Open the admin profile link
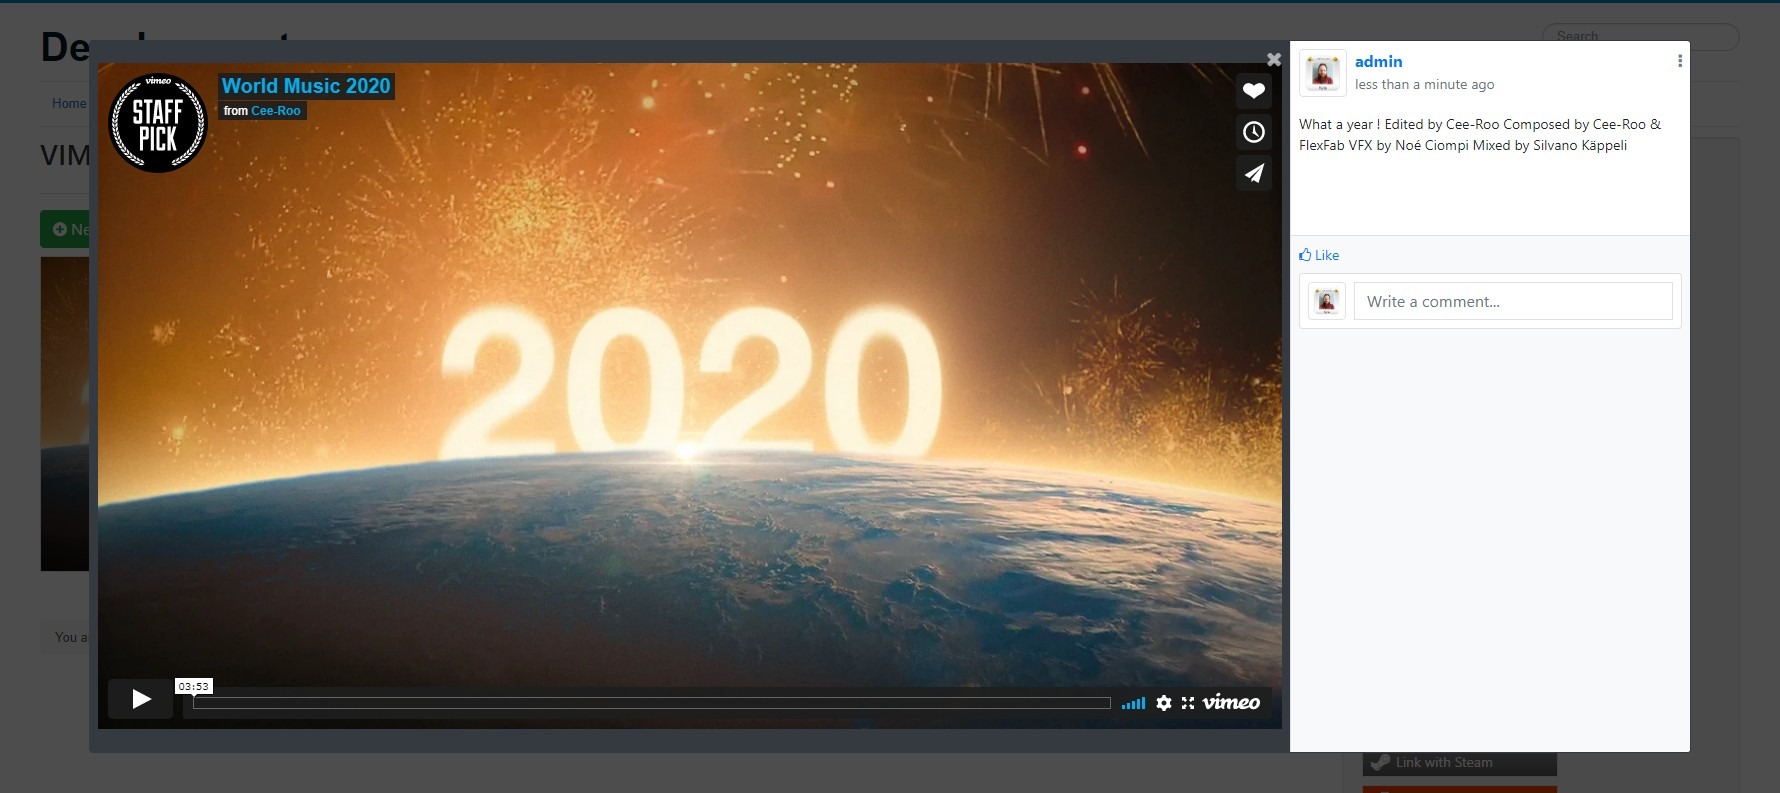This screenshot has width=1780, height=793. [1378, 62]
